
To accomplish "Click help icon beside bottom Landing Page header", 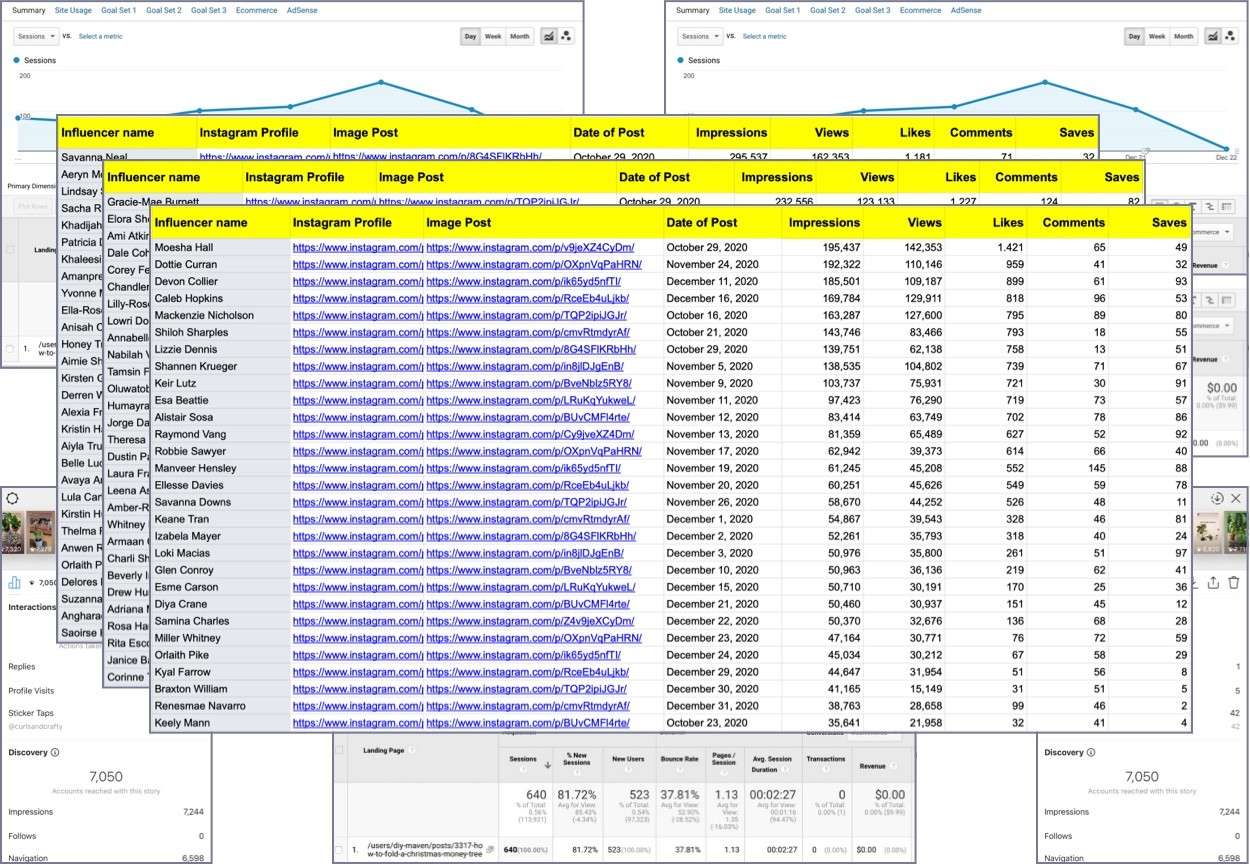I will pyautogui.click(x=411, y=750).
